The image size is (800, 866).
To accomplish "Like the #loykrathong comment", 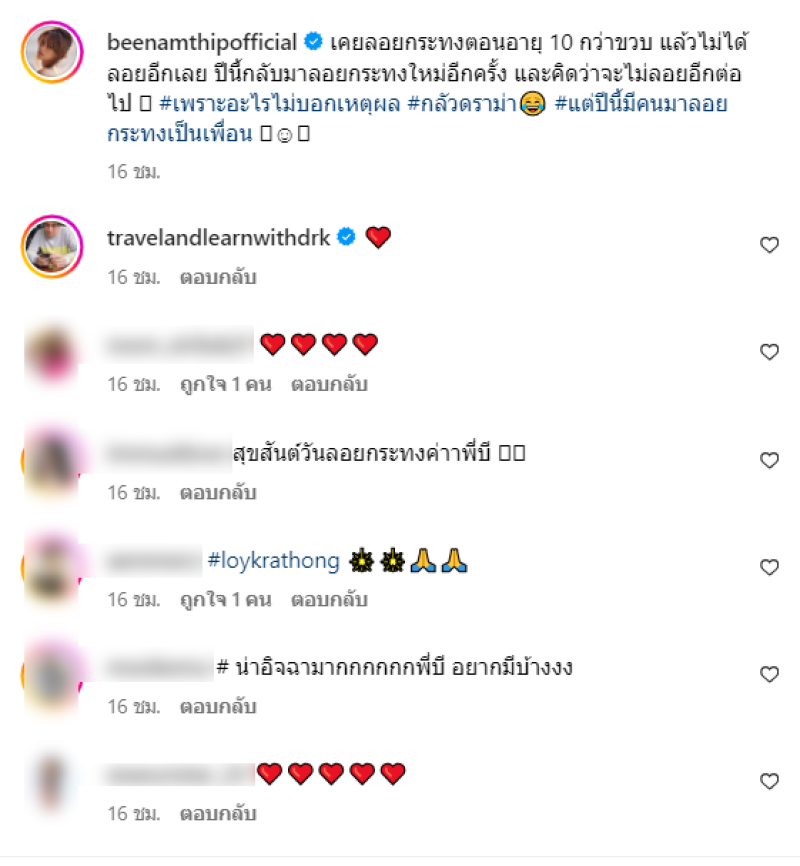I will coord(769,567).
